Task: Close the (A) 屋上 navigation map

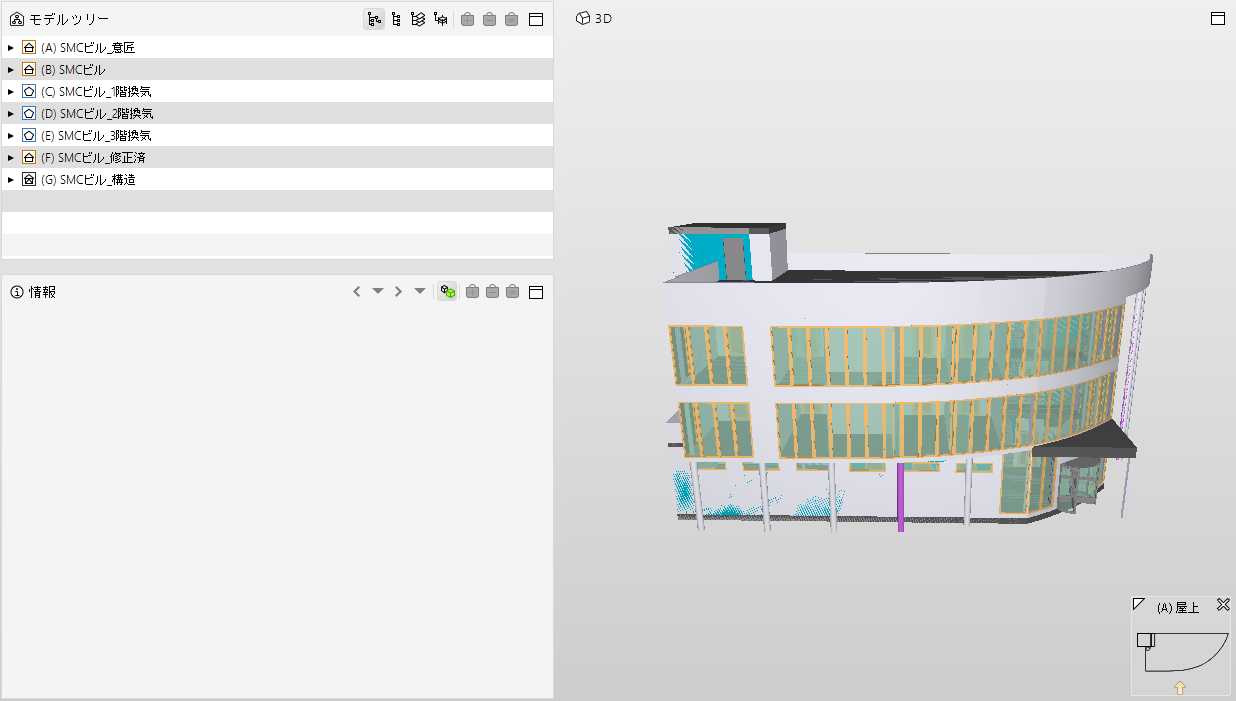Action: pos(1222,605)
